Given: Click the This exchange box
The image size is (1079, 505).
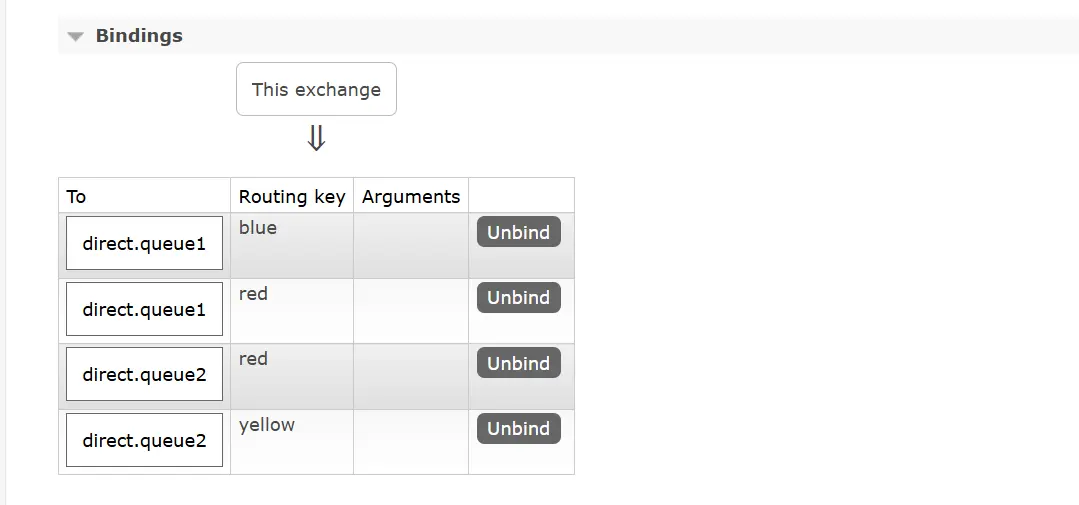Looking at the screenshot, I should (316, 89).
